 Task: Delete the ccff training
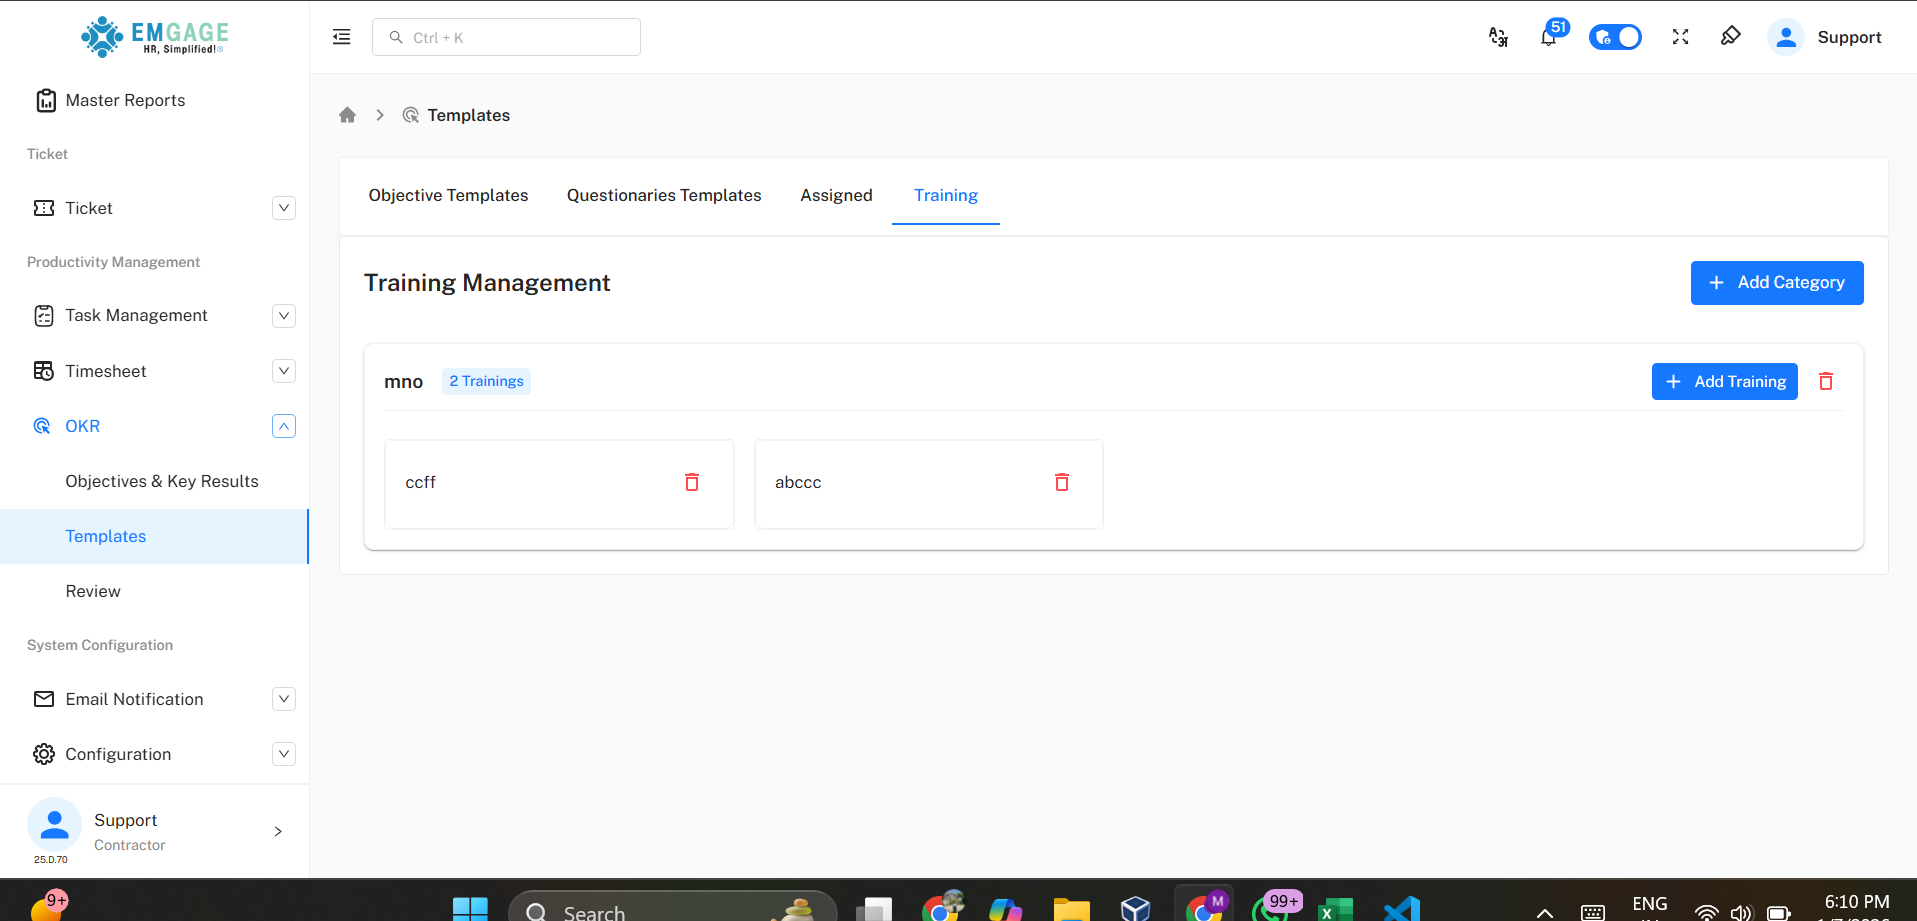click(x=691, y=482)
